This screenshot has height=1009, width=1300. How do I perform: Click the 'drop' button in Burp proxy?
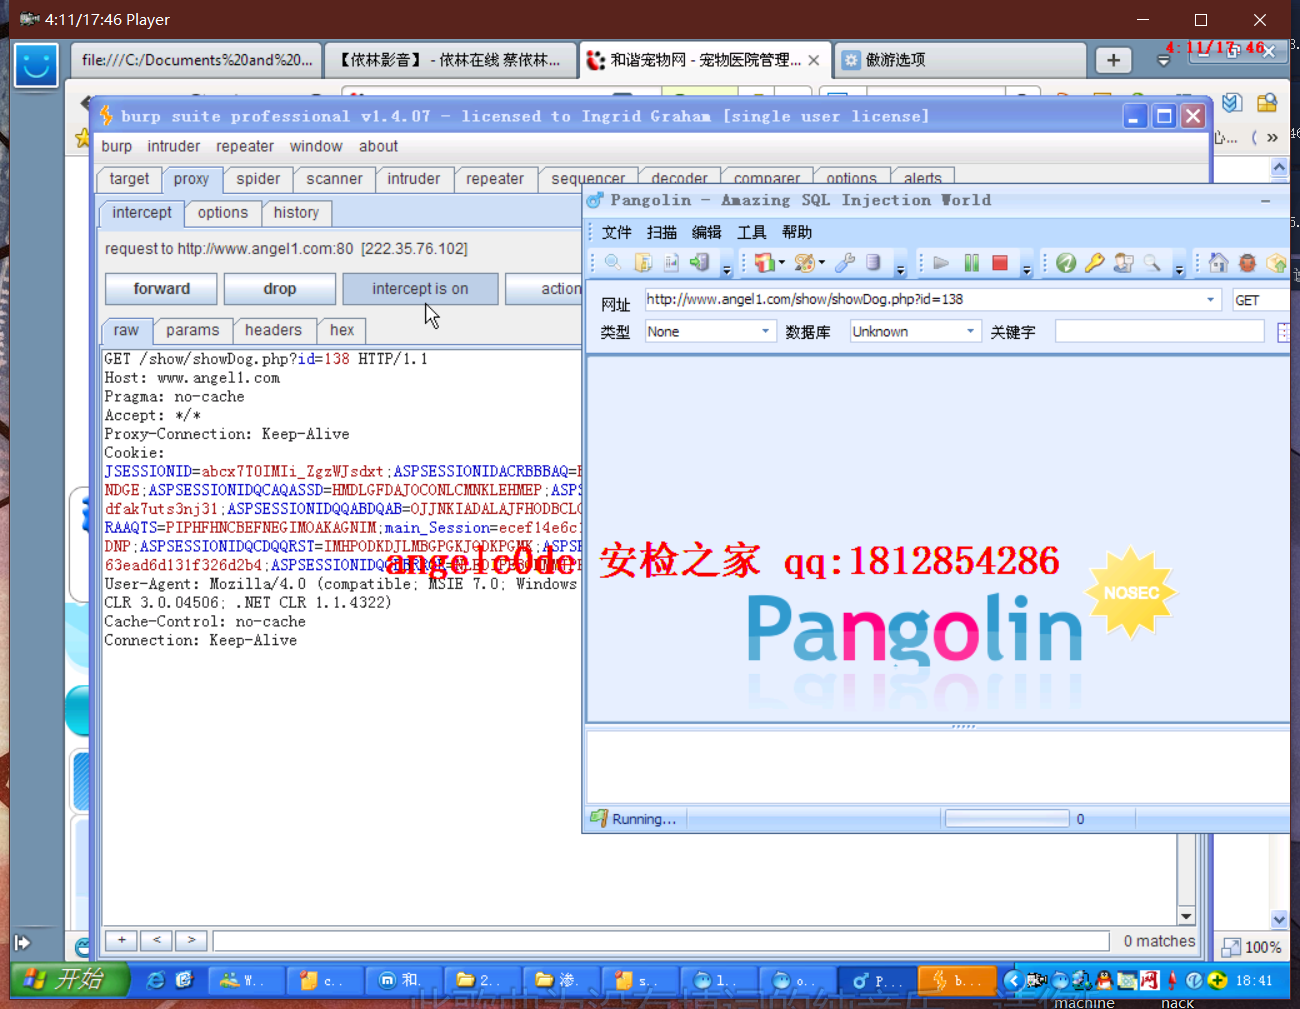coord(280,289)
